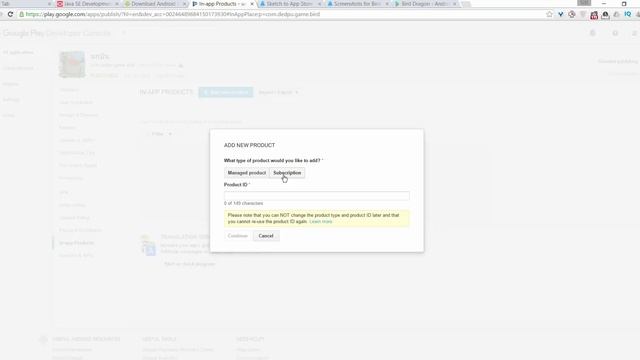The image size is (640, 360).
Task: Click the circular extension icon beside the V icon
Action: click(x=571, y=14)
